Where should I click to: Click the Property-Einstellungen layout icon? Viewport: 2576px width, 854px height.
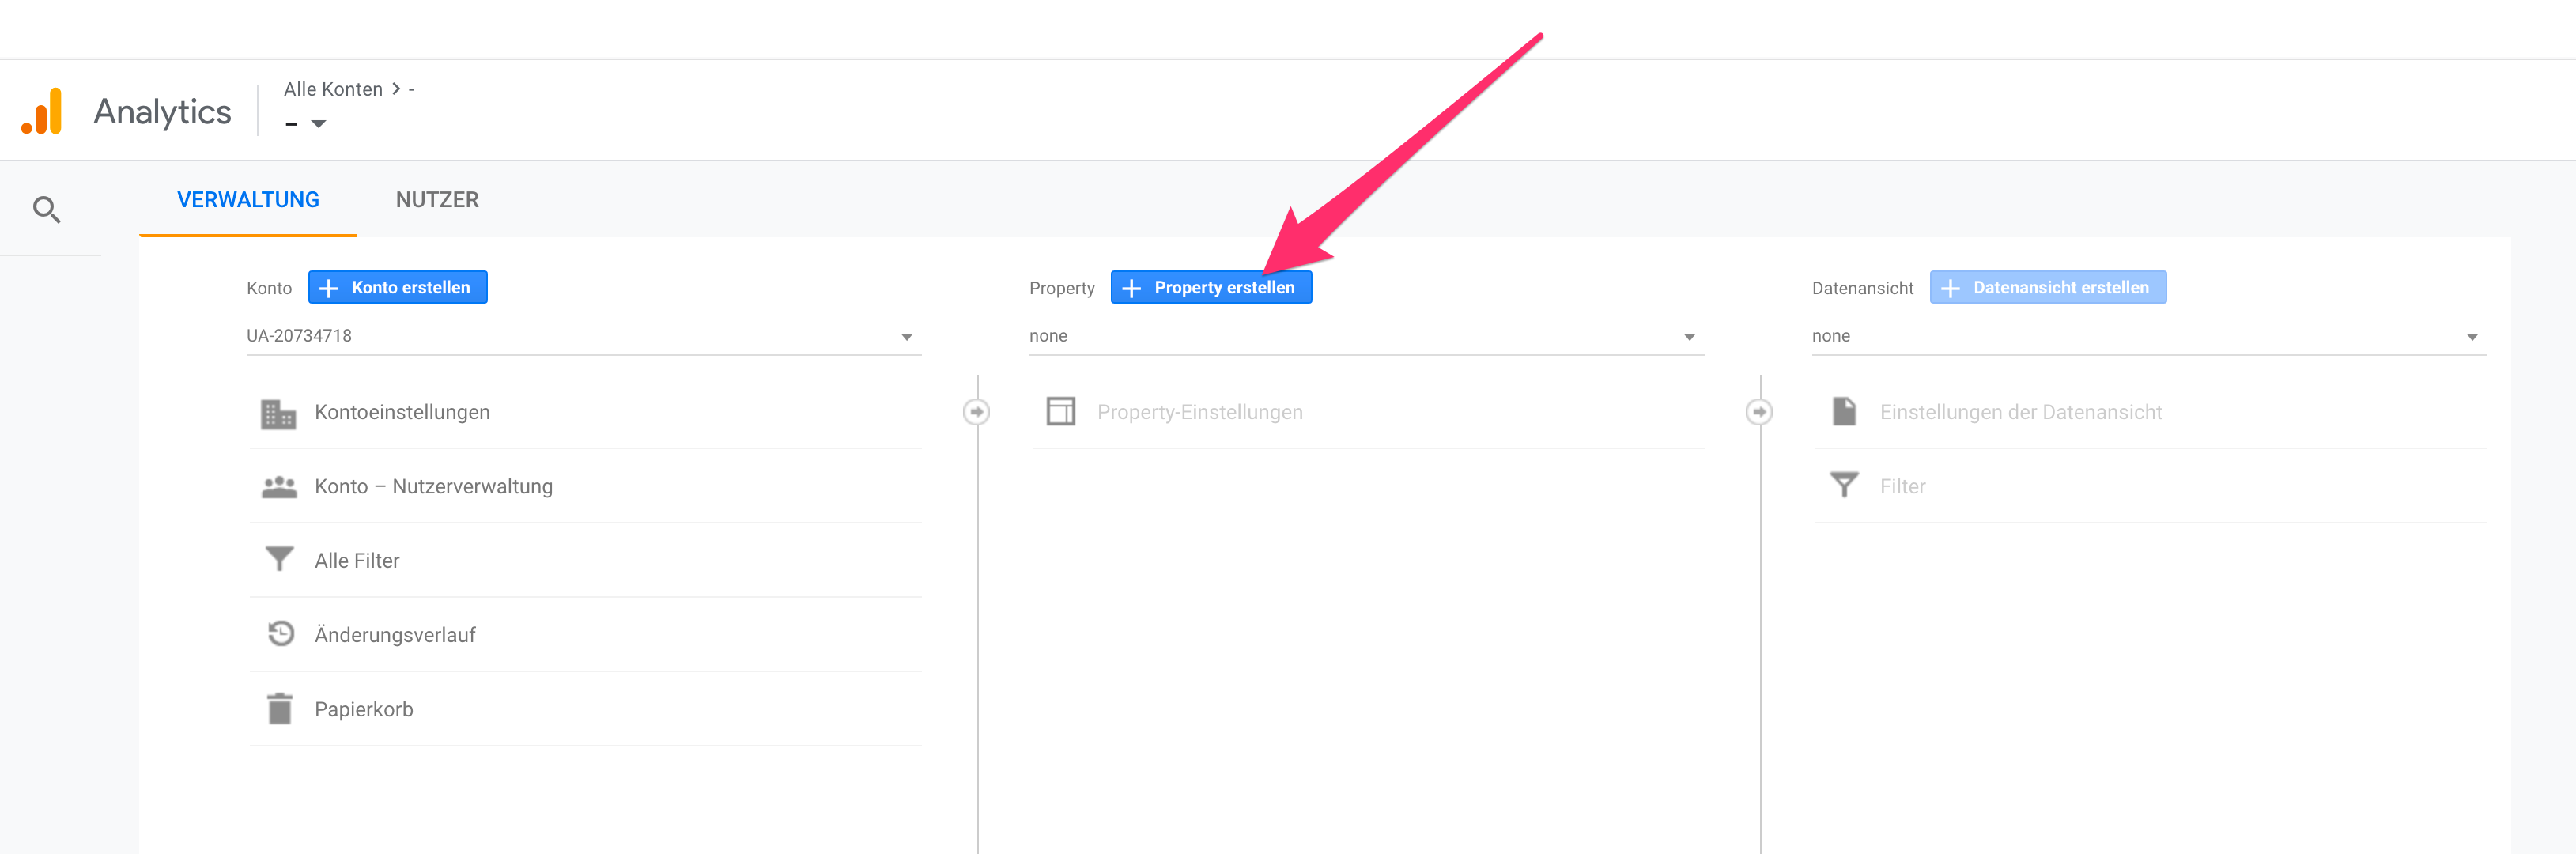(1061, 412)
